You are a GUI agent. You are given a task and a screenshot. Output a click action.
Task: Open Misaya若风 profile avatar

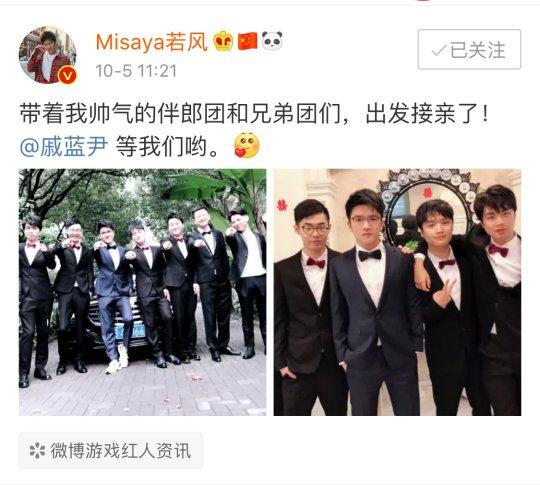[x=48, y=54]
